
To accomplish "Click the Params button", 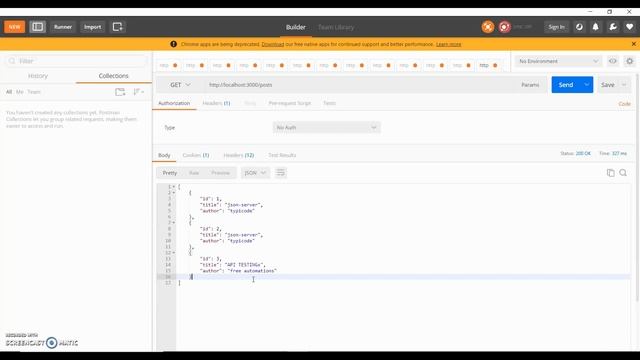I will [x=530, y=85].
